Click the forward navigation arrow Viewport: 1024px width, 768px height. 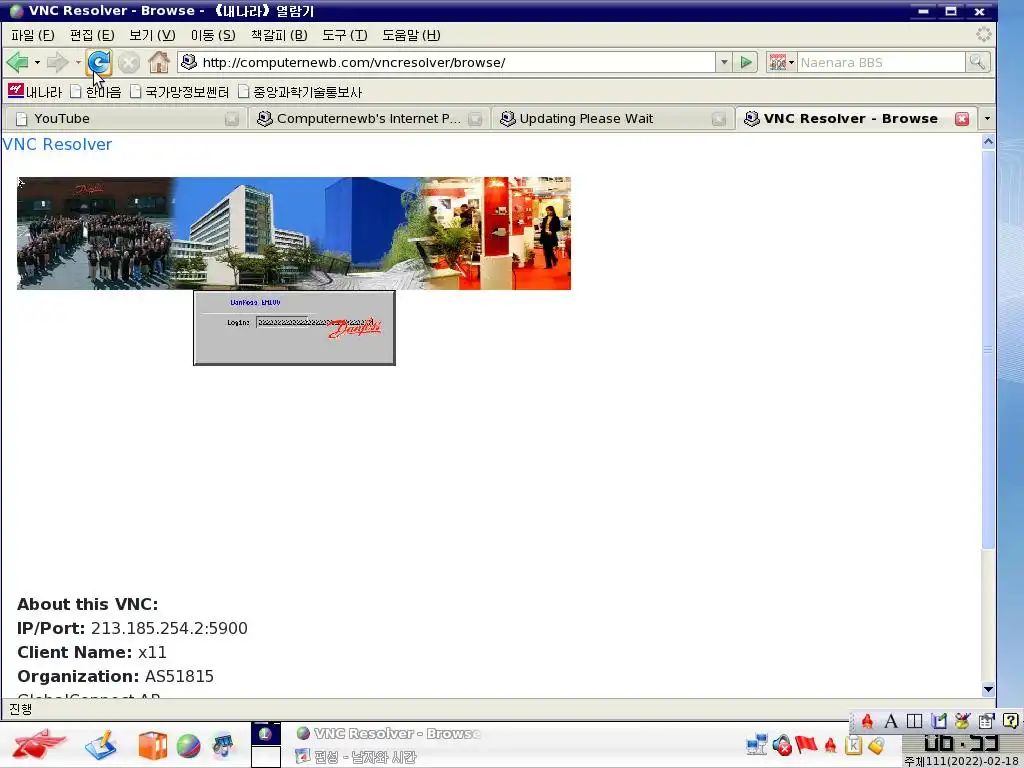[x=57, y=63]
